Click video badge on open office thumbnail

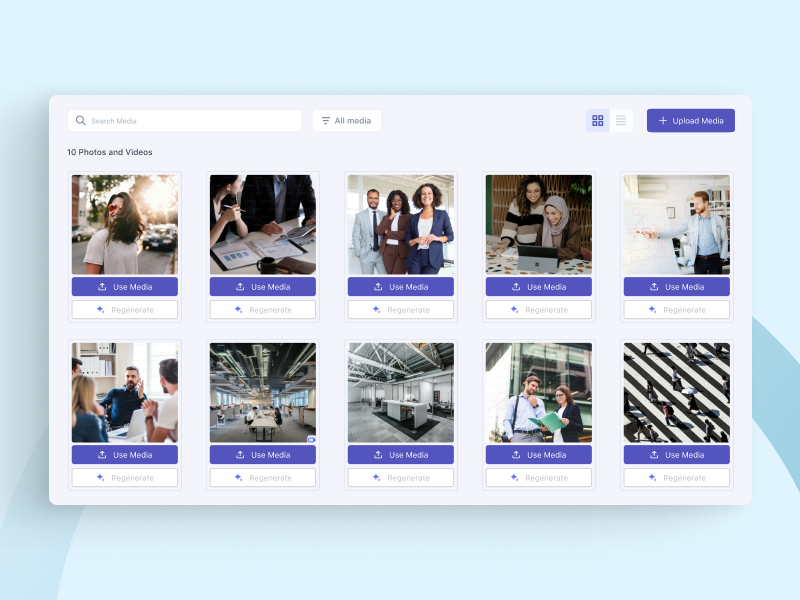click(311, 439)
